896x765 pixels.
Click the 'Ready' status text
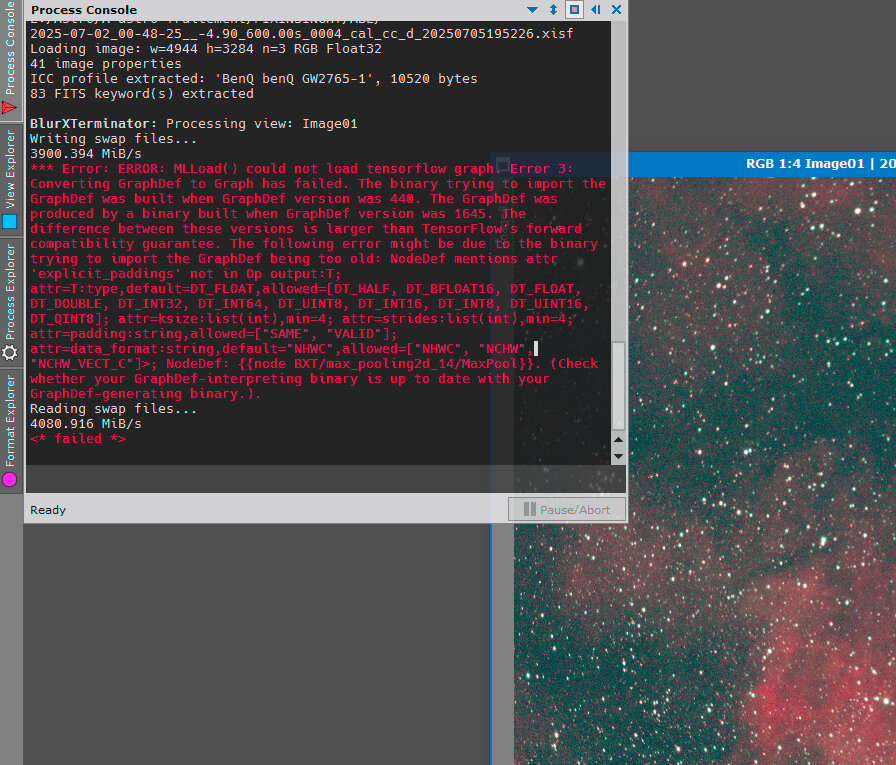[48, 510]
